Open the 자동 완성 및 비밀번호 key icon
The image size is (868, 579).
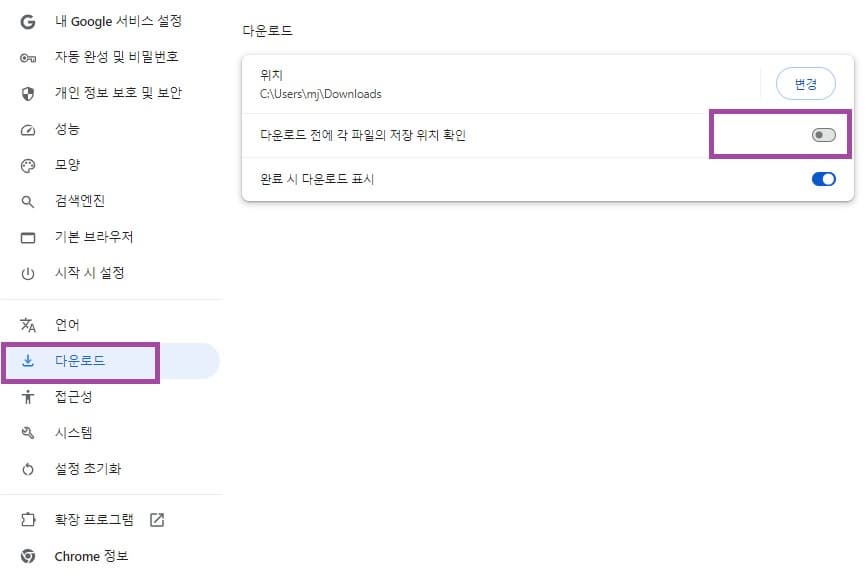(x=27, y=57)
